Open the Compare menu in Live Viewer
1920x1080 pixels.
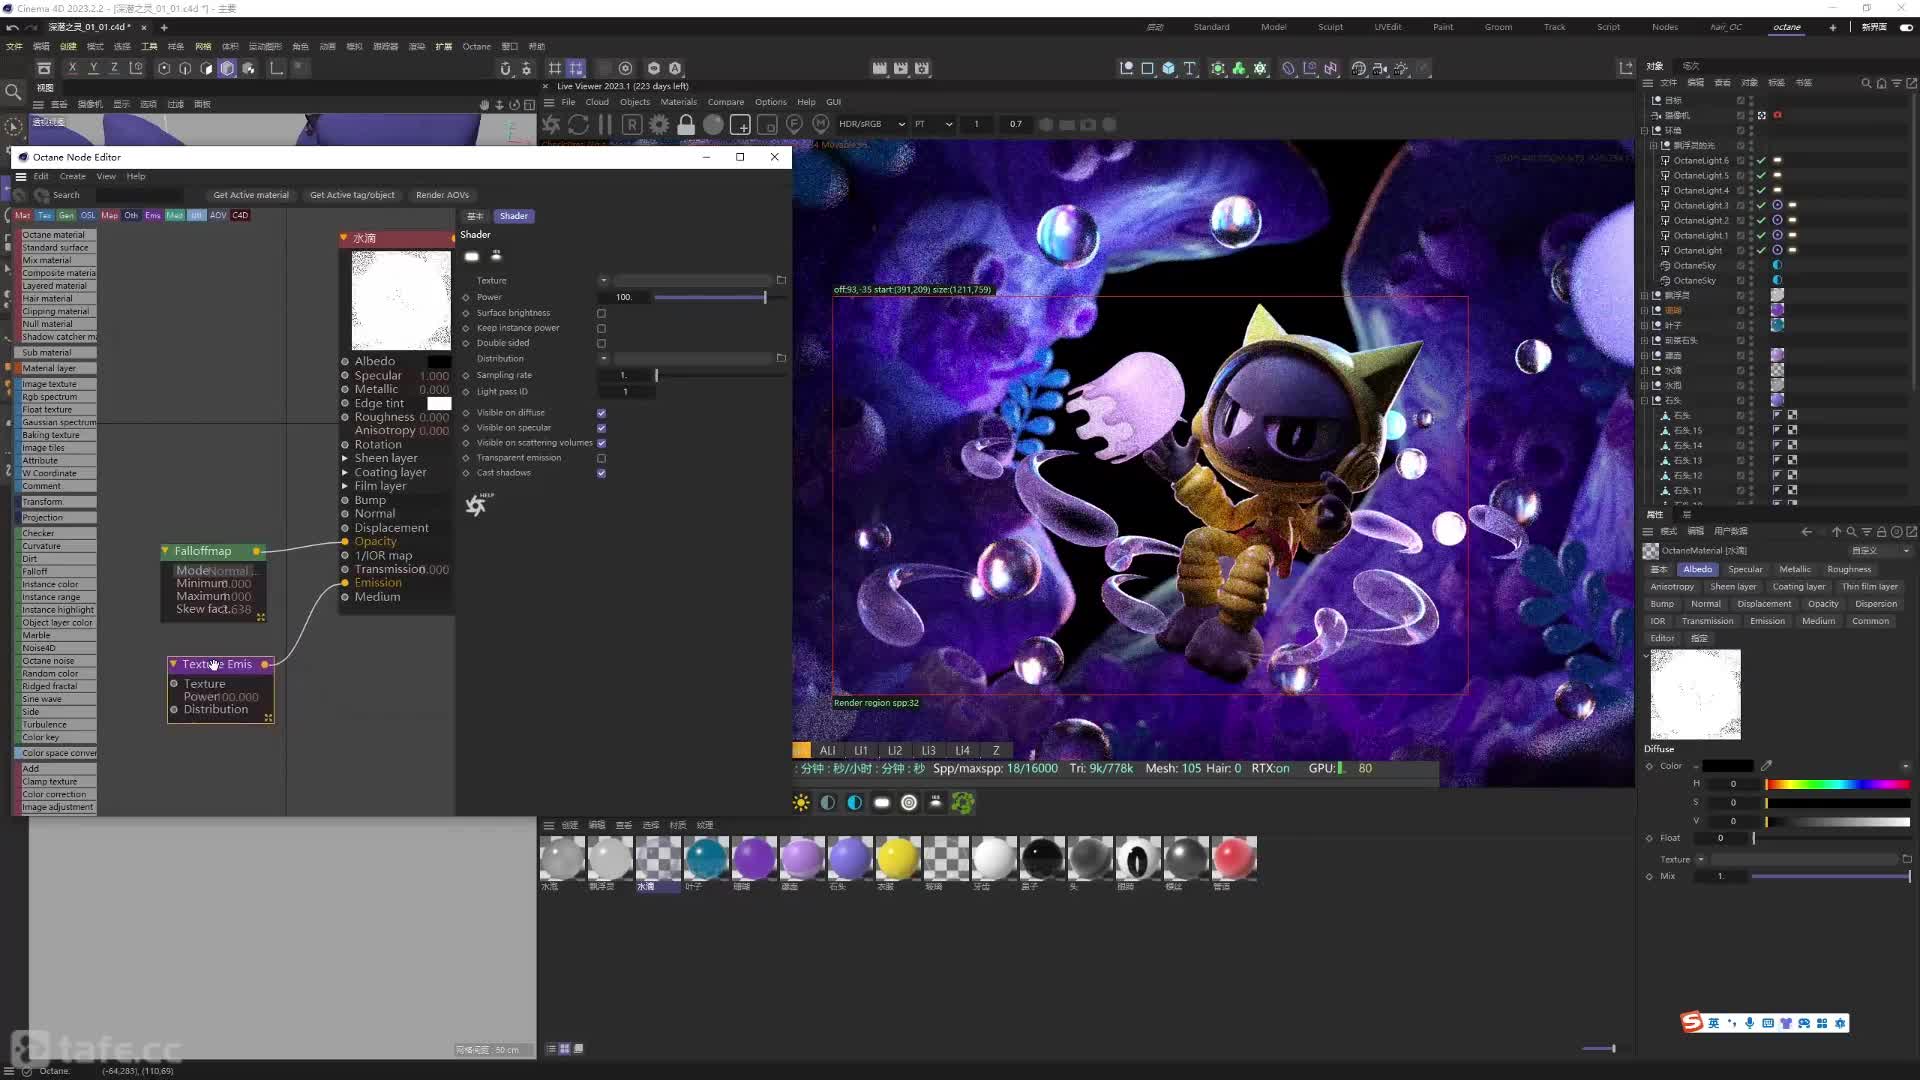(726, 102)
